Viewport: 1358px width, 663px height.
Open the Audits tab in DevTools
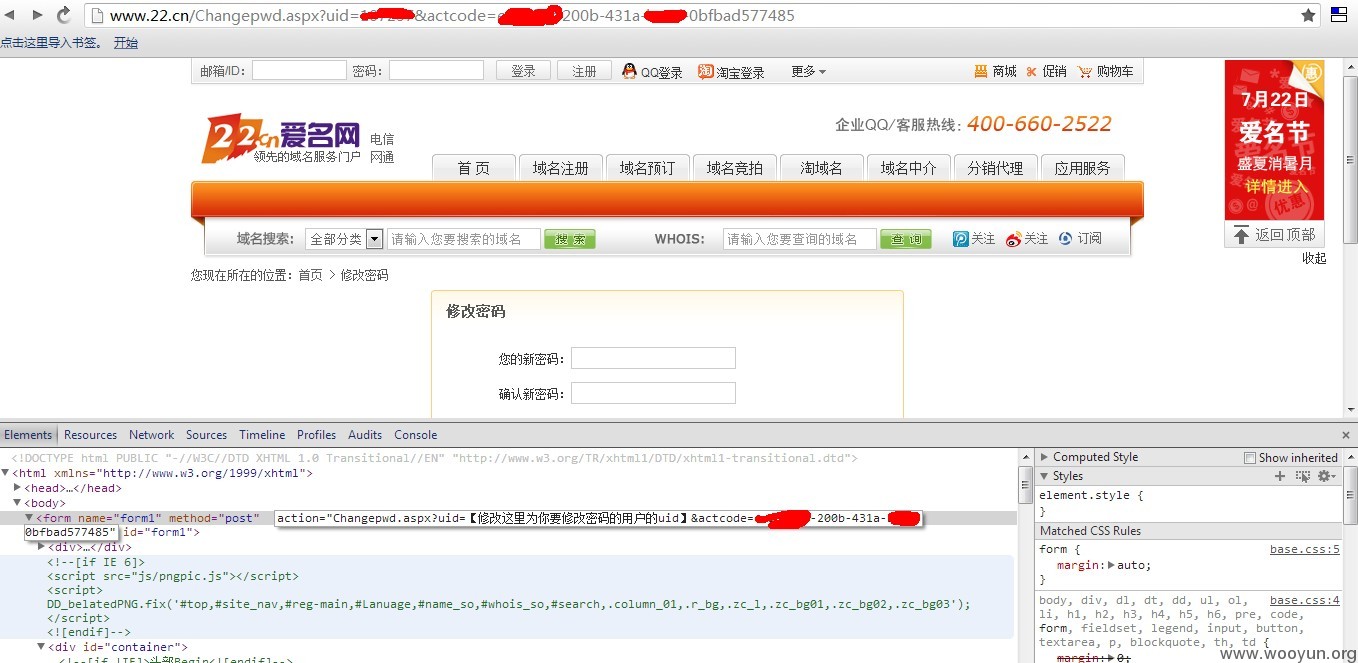(365, 435)
